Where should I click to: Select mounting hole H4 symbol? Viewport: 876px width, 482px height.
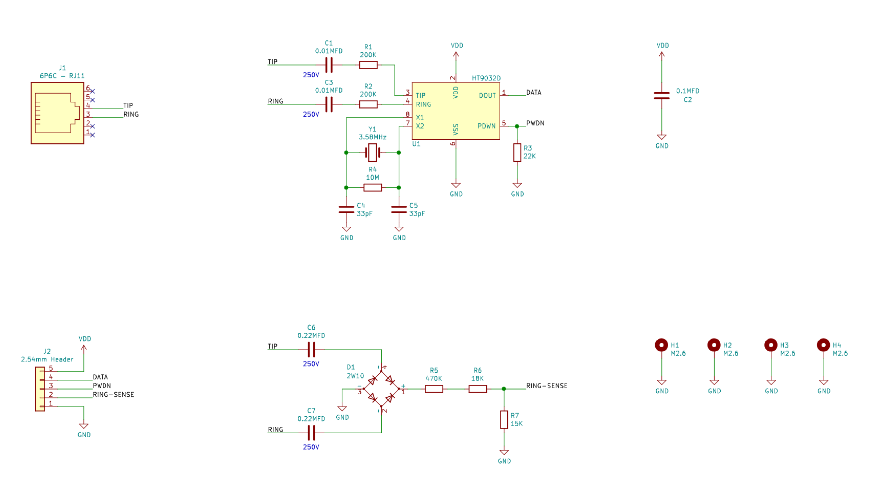pos(823,346)
